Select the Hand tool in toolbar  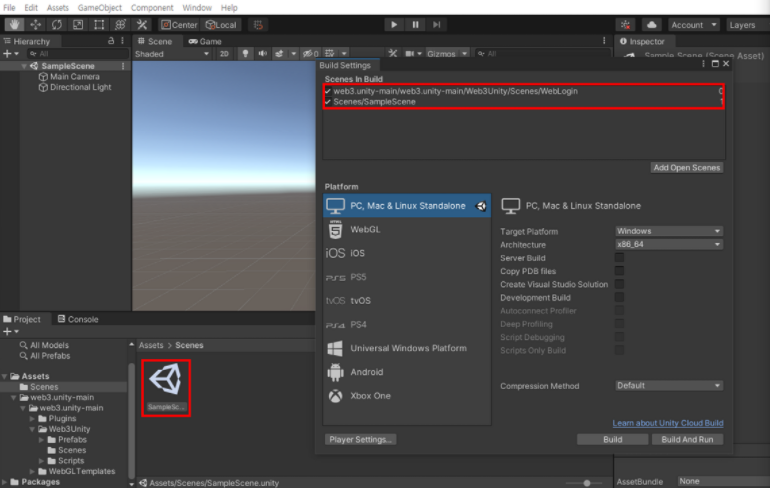pos(14,25)
